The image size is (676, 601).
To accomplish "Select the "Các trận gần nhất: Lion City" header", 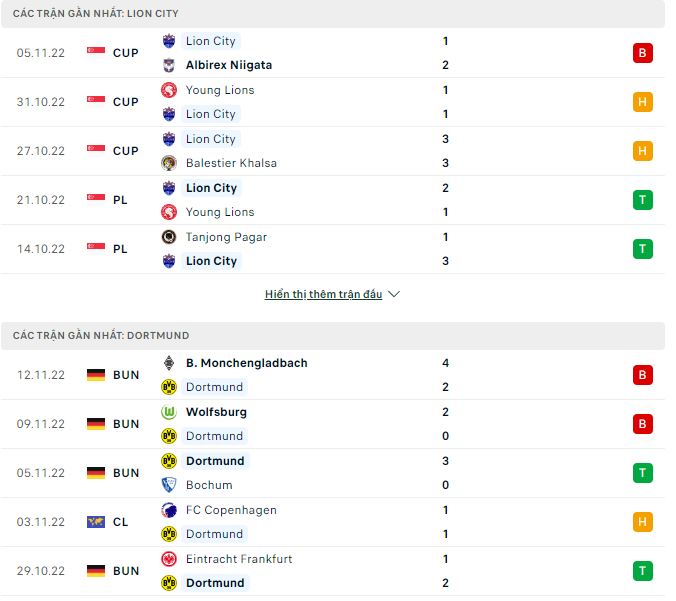I will (96, 14).
